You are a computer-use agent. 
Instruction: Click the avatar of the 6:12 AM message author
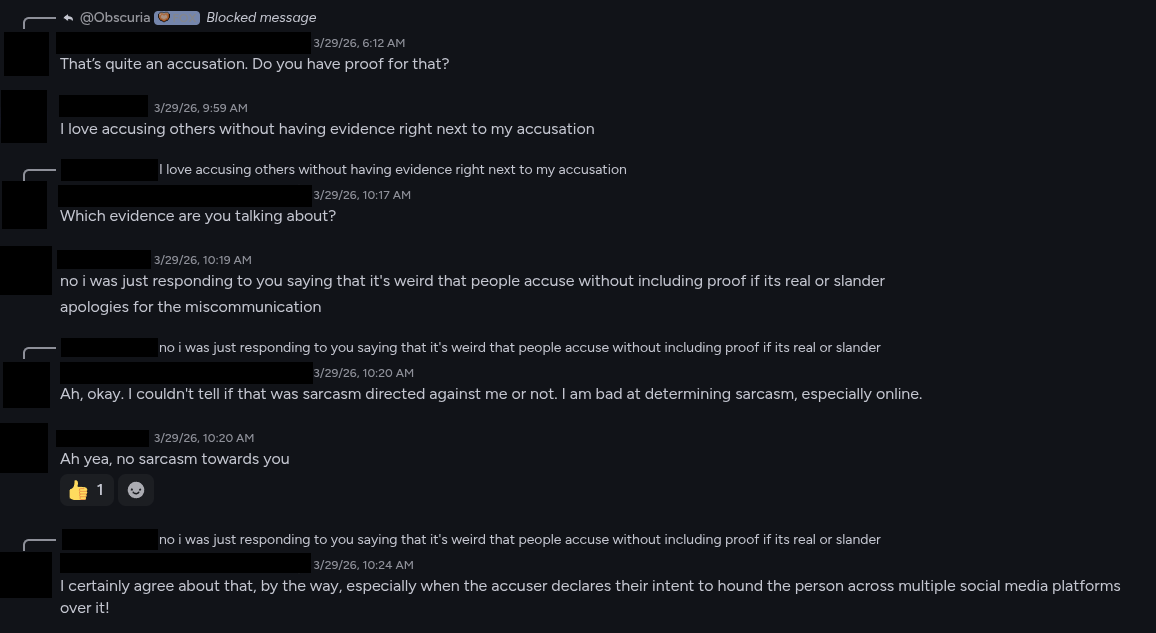coord(26,54)
